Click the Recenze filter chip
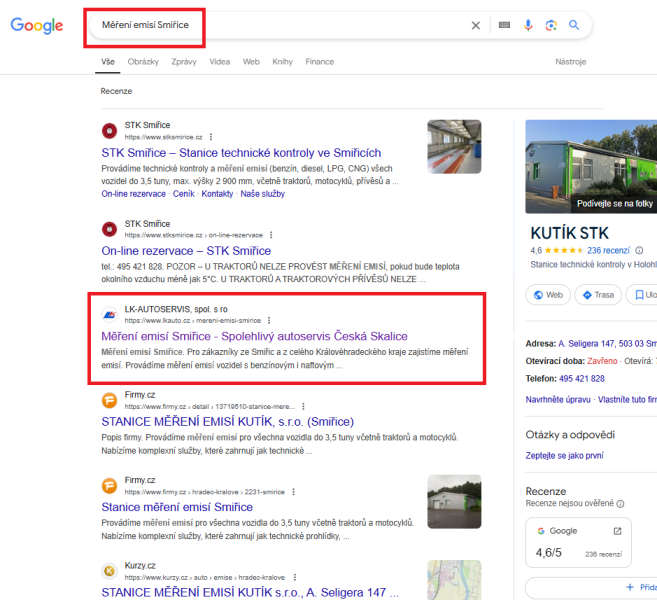Screen dimensions: 657x600 [x=116, y=91]
